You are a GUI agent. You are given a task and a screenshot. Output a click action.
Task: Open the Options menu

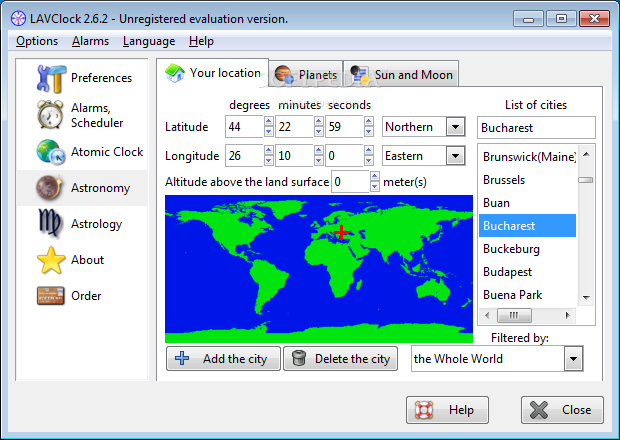point(37,41)
